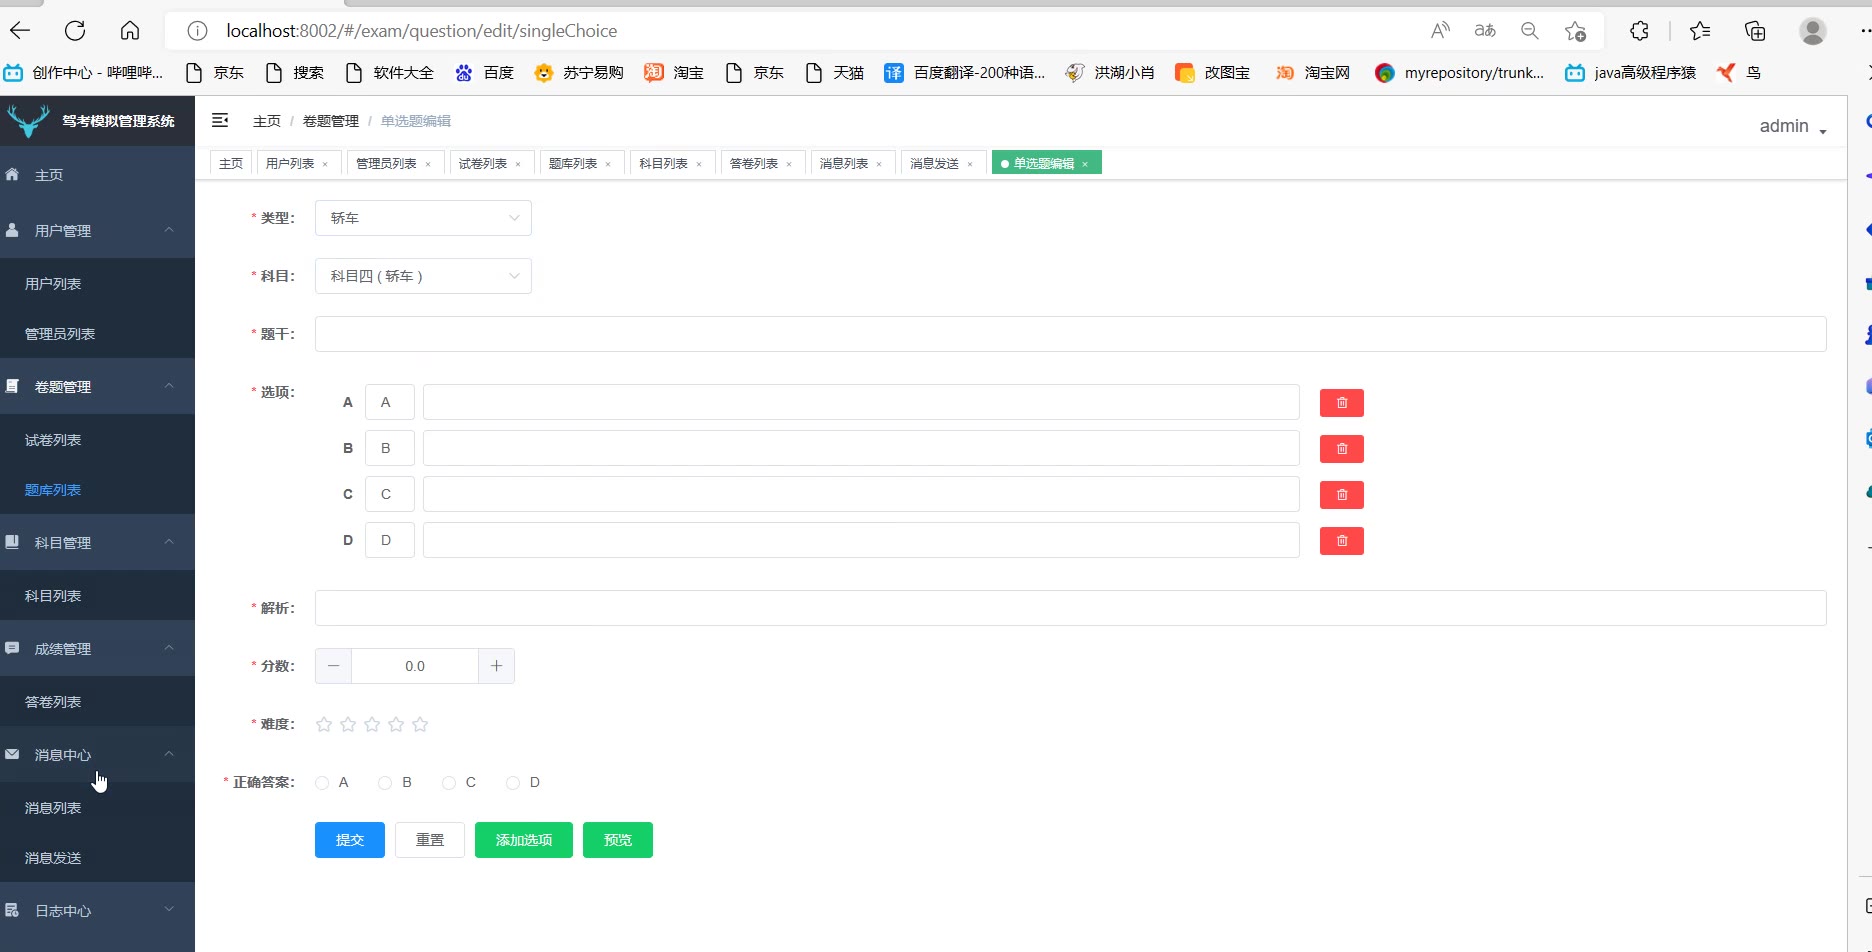Select correct answer D radio
The height and width of the screenshot is (952, 1872).
point(513,782)
